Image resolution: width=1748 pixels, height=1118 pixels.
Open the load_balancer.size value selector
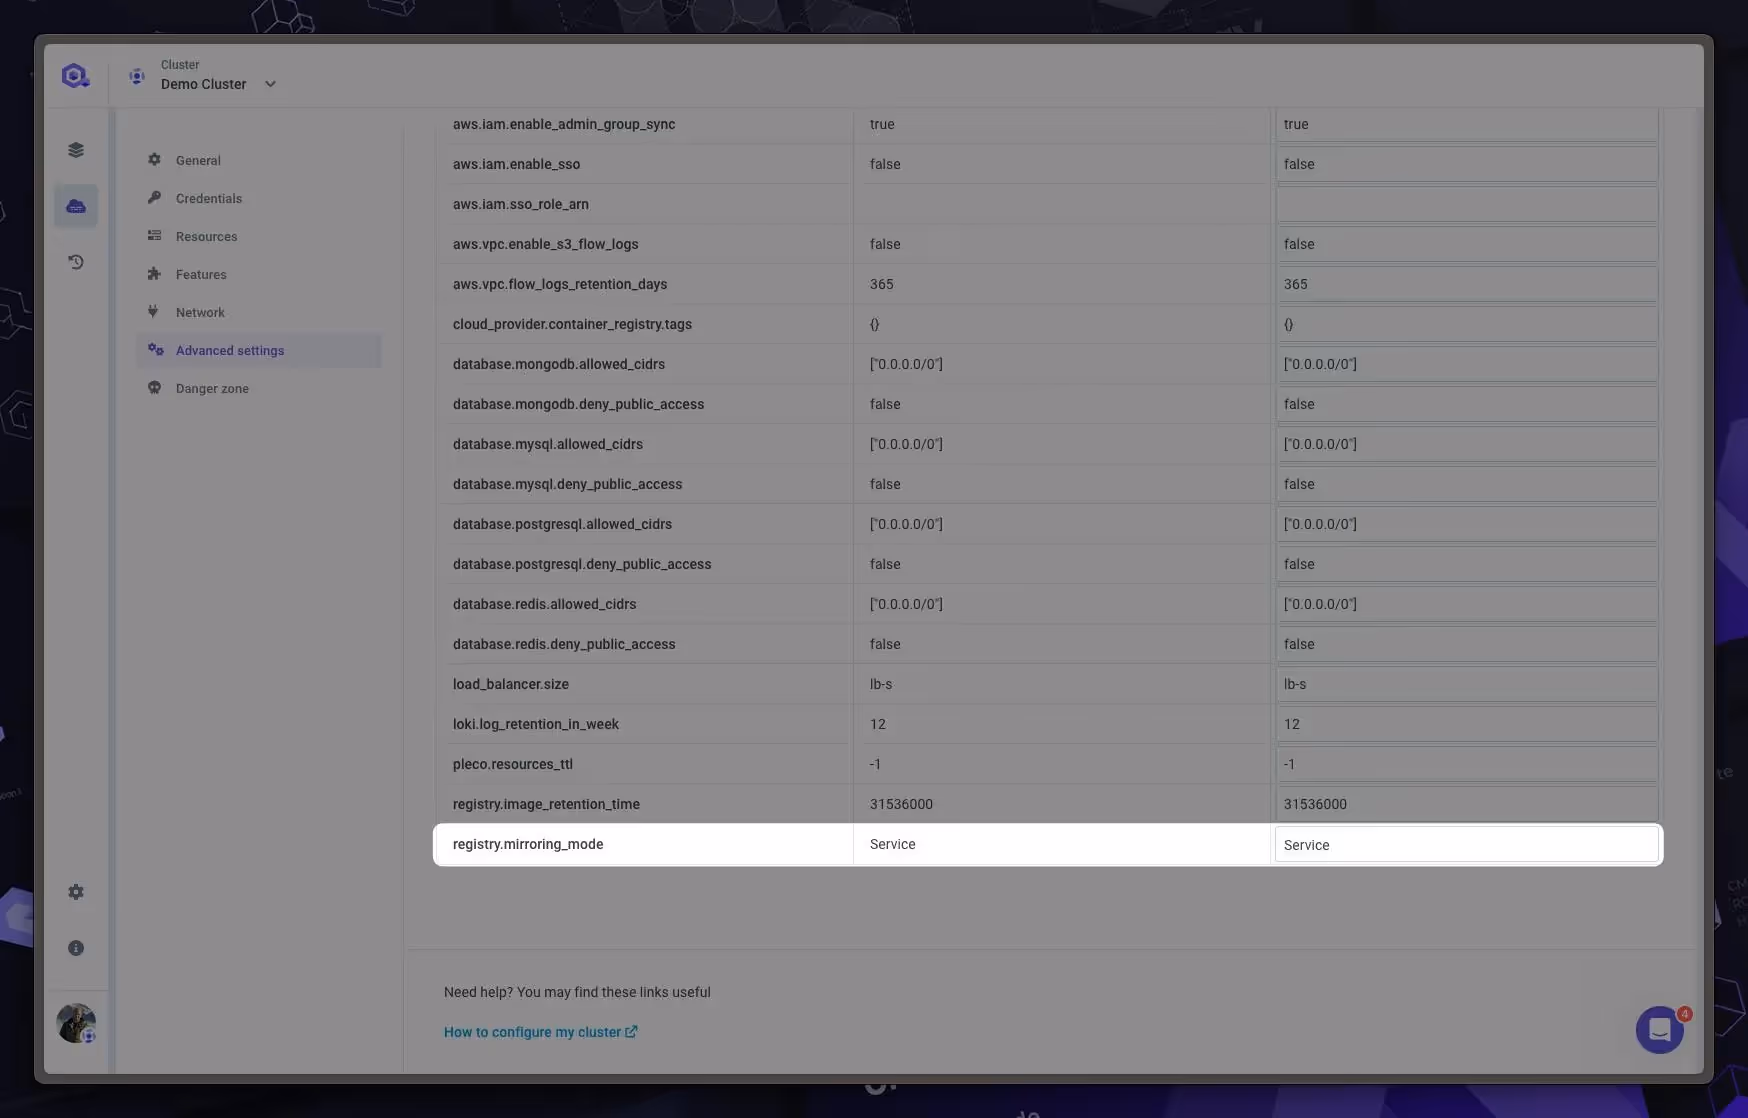1464,684
